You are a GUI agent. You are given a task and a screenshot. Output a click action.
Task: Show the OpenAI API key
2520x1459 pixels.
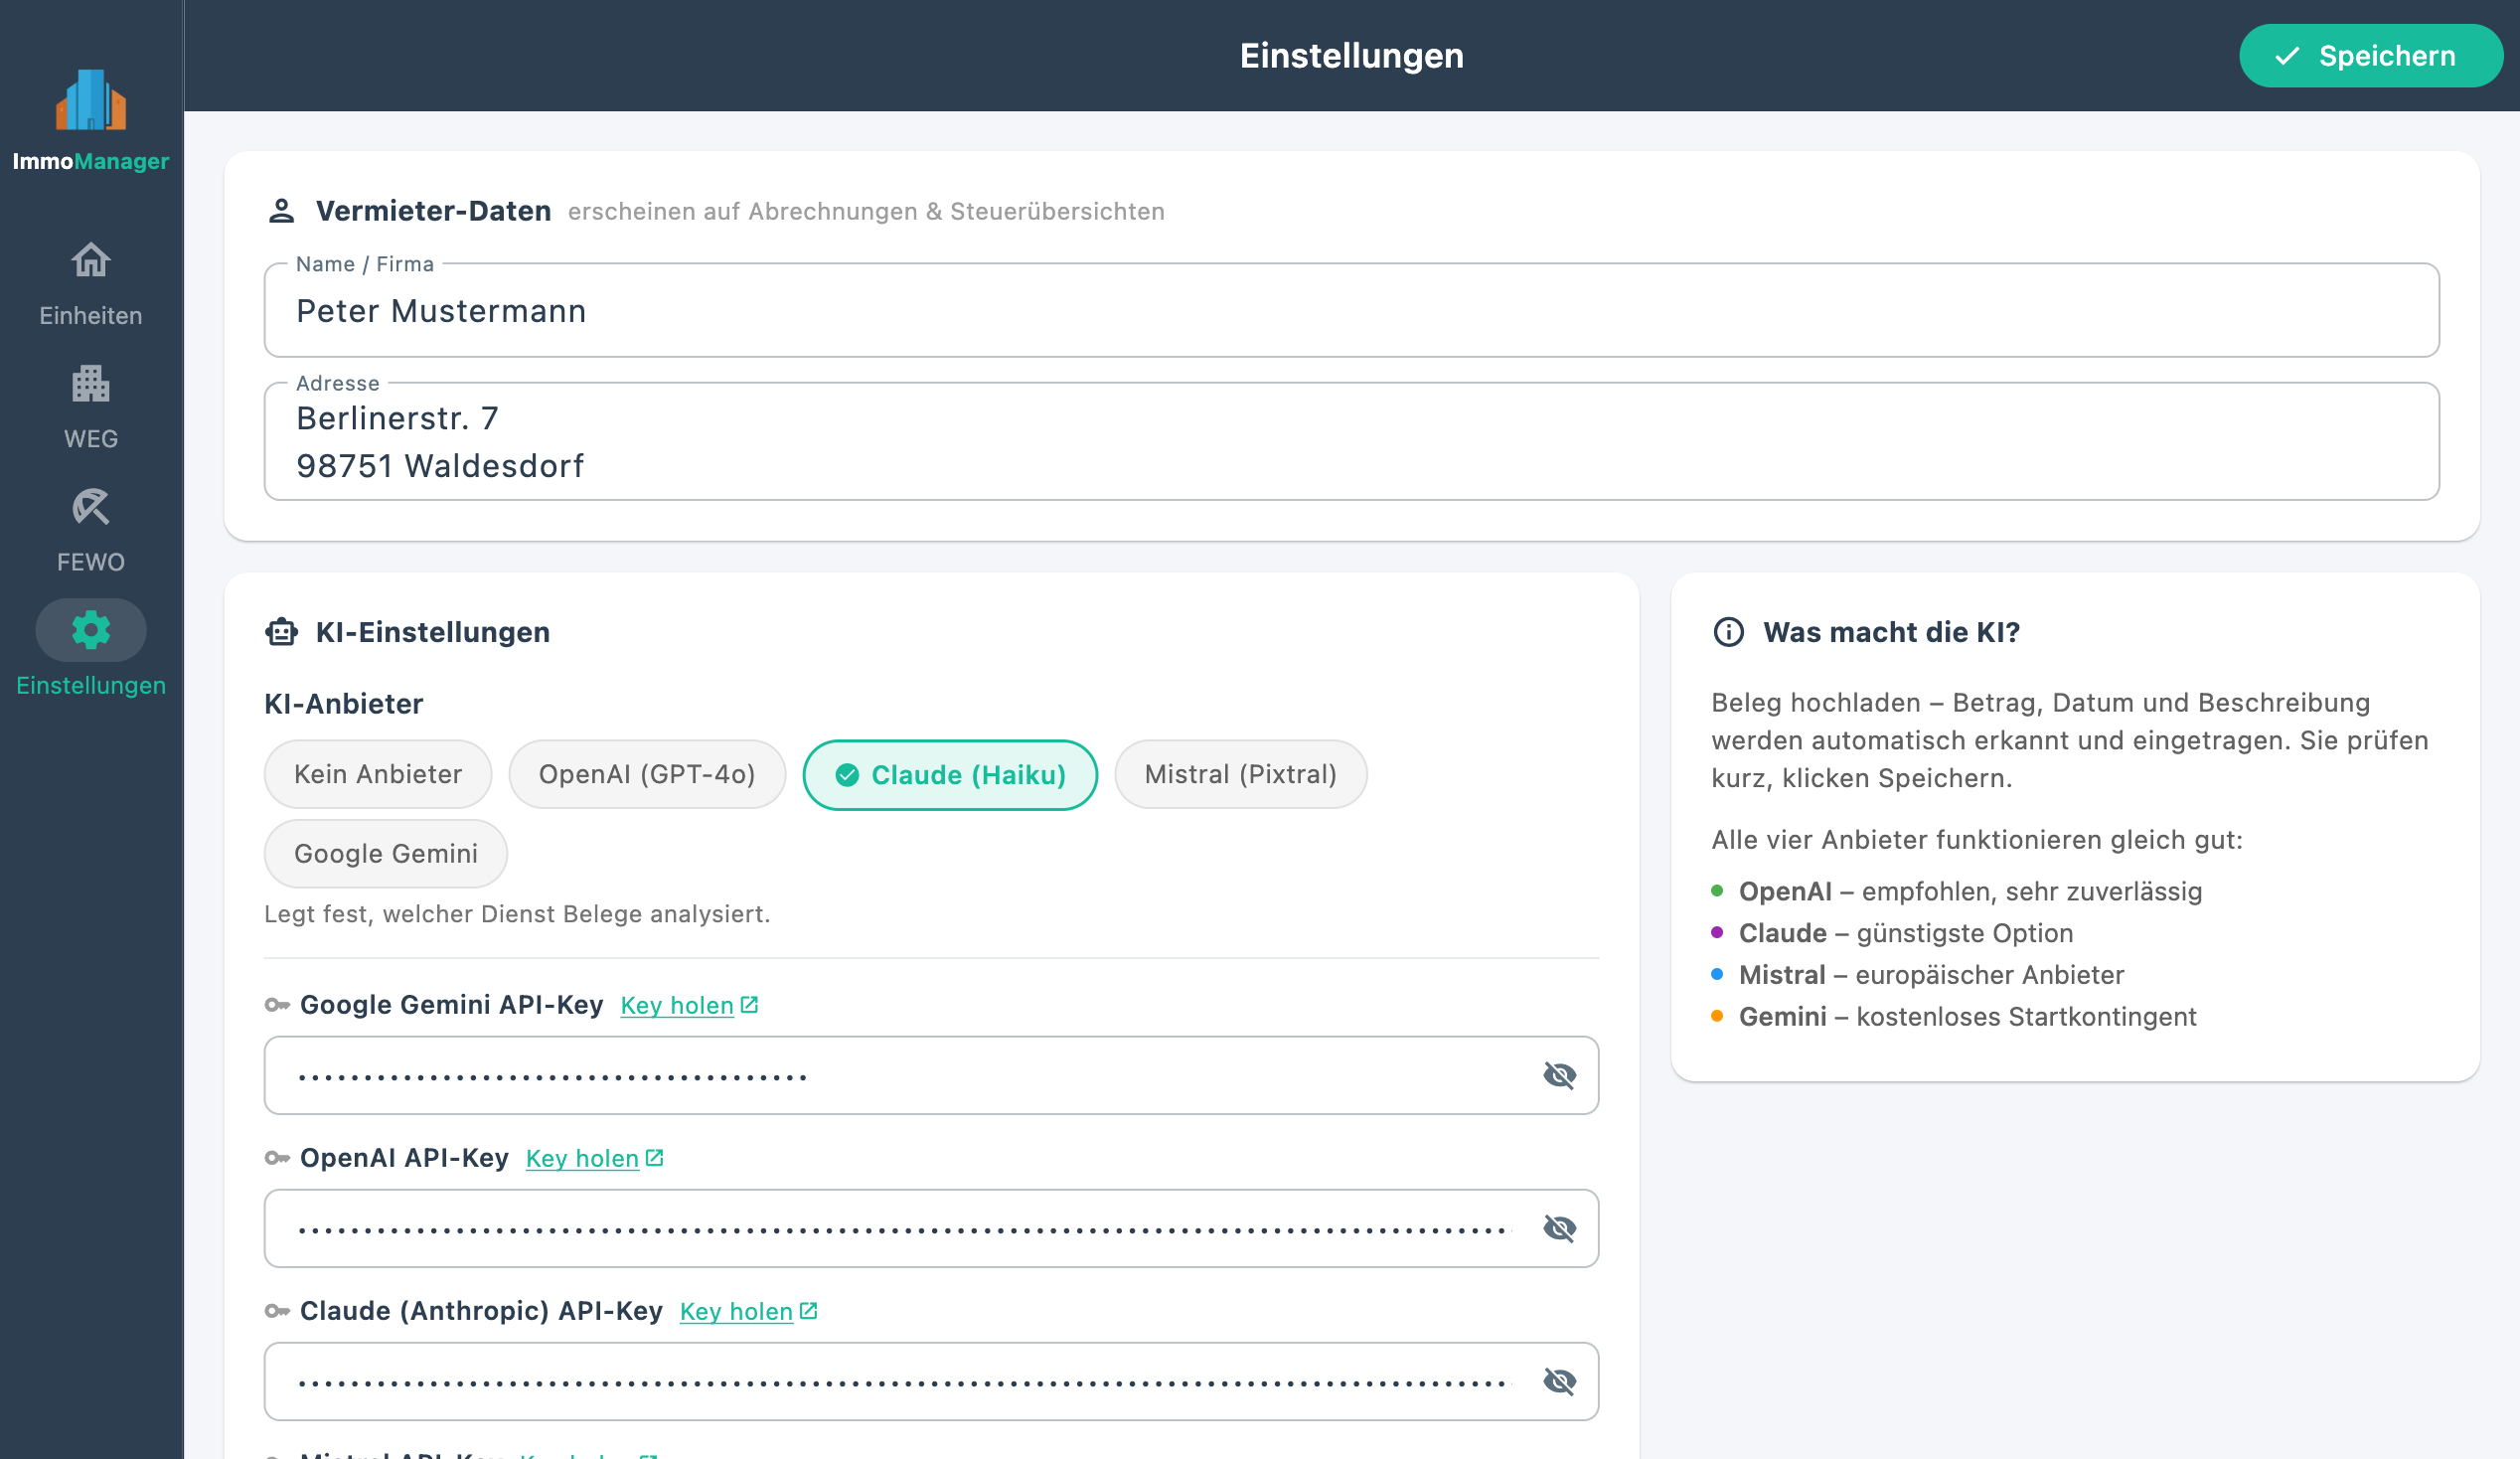coord(1560,1228)
